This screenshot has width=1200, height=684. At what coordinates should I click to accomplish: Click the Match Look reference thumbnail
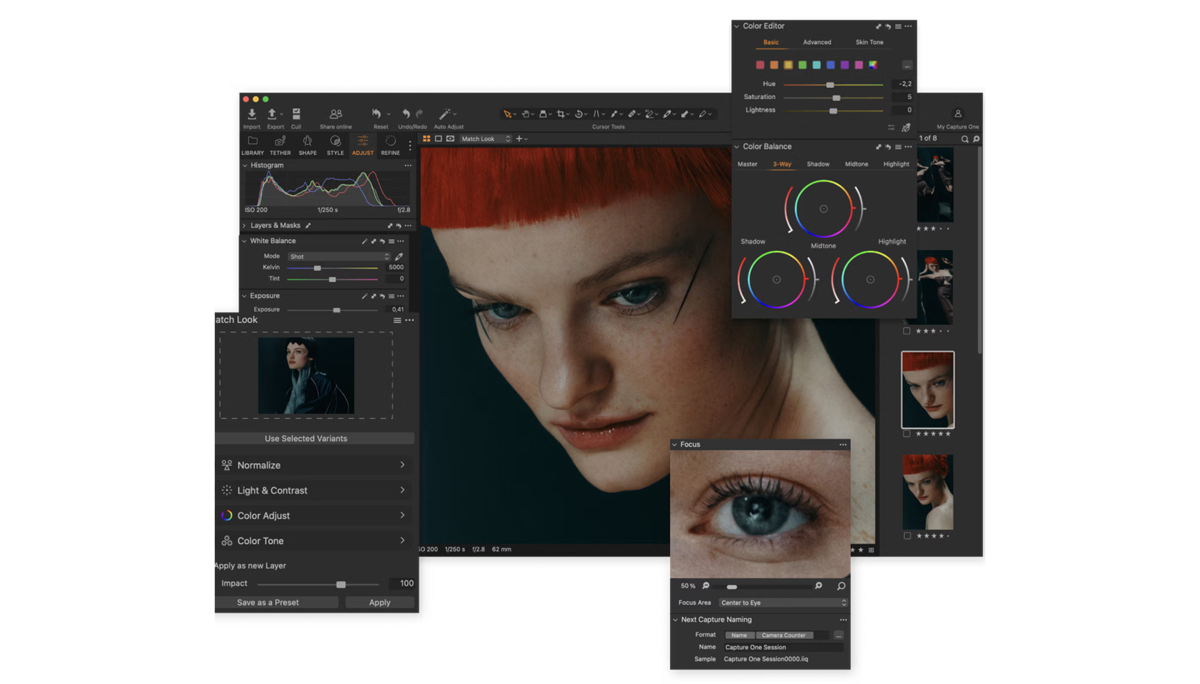click(x=306, y=376)
